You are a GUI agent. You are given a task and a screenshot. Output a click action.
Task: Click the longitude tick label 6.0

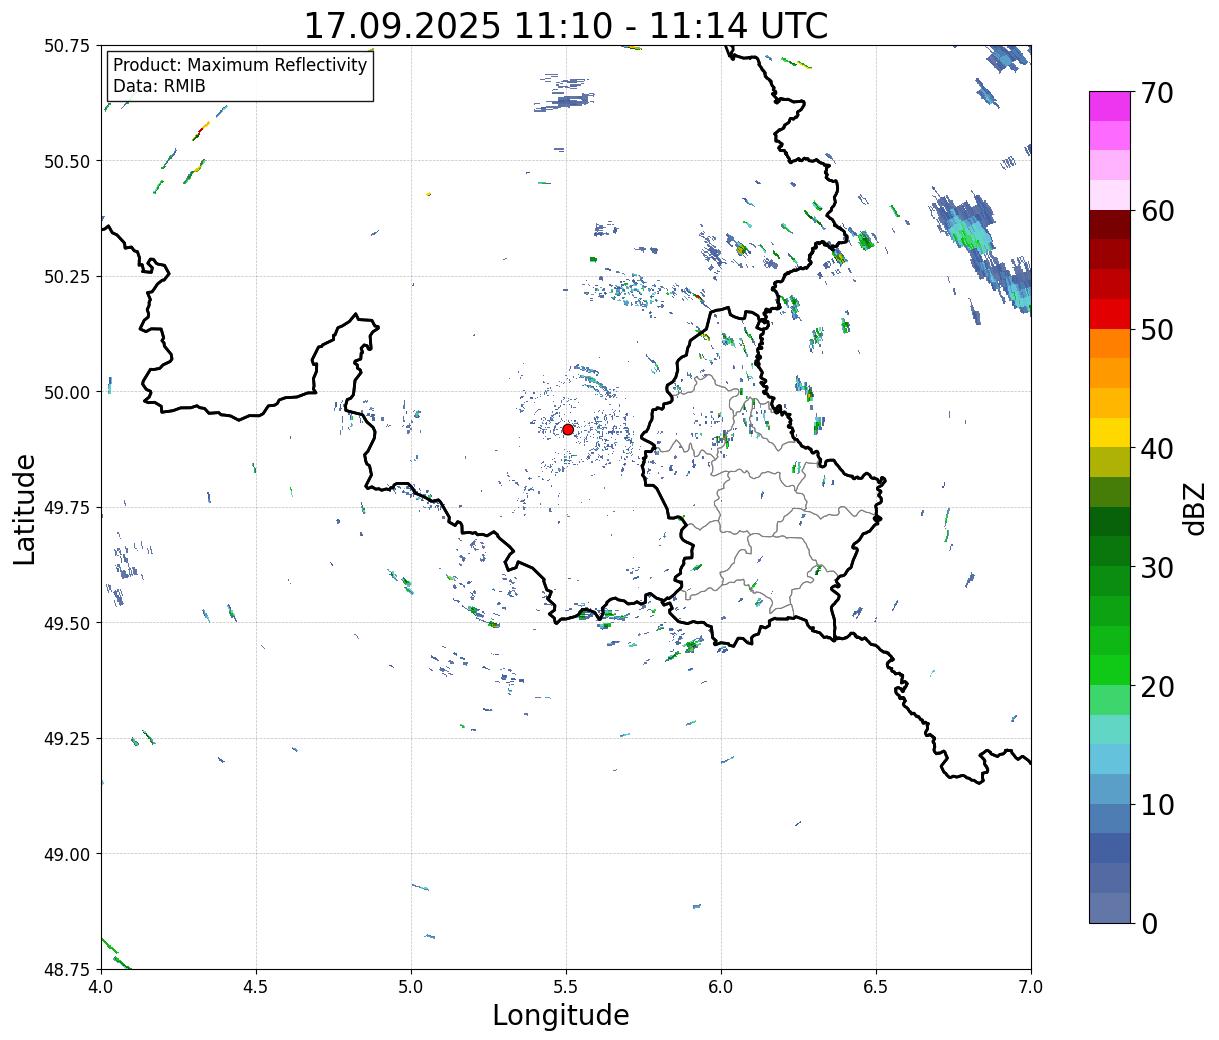point(721,987)
